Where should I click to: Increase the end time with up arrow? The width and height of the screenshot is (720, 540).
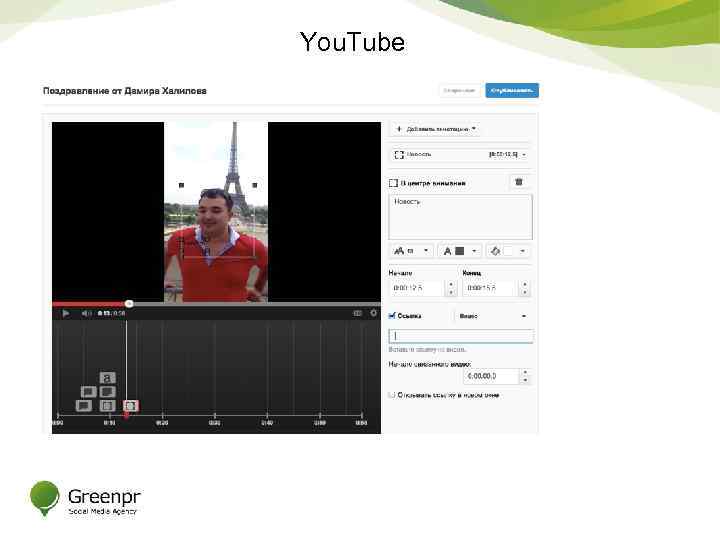pos(525,284)
